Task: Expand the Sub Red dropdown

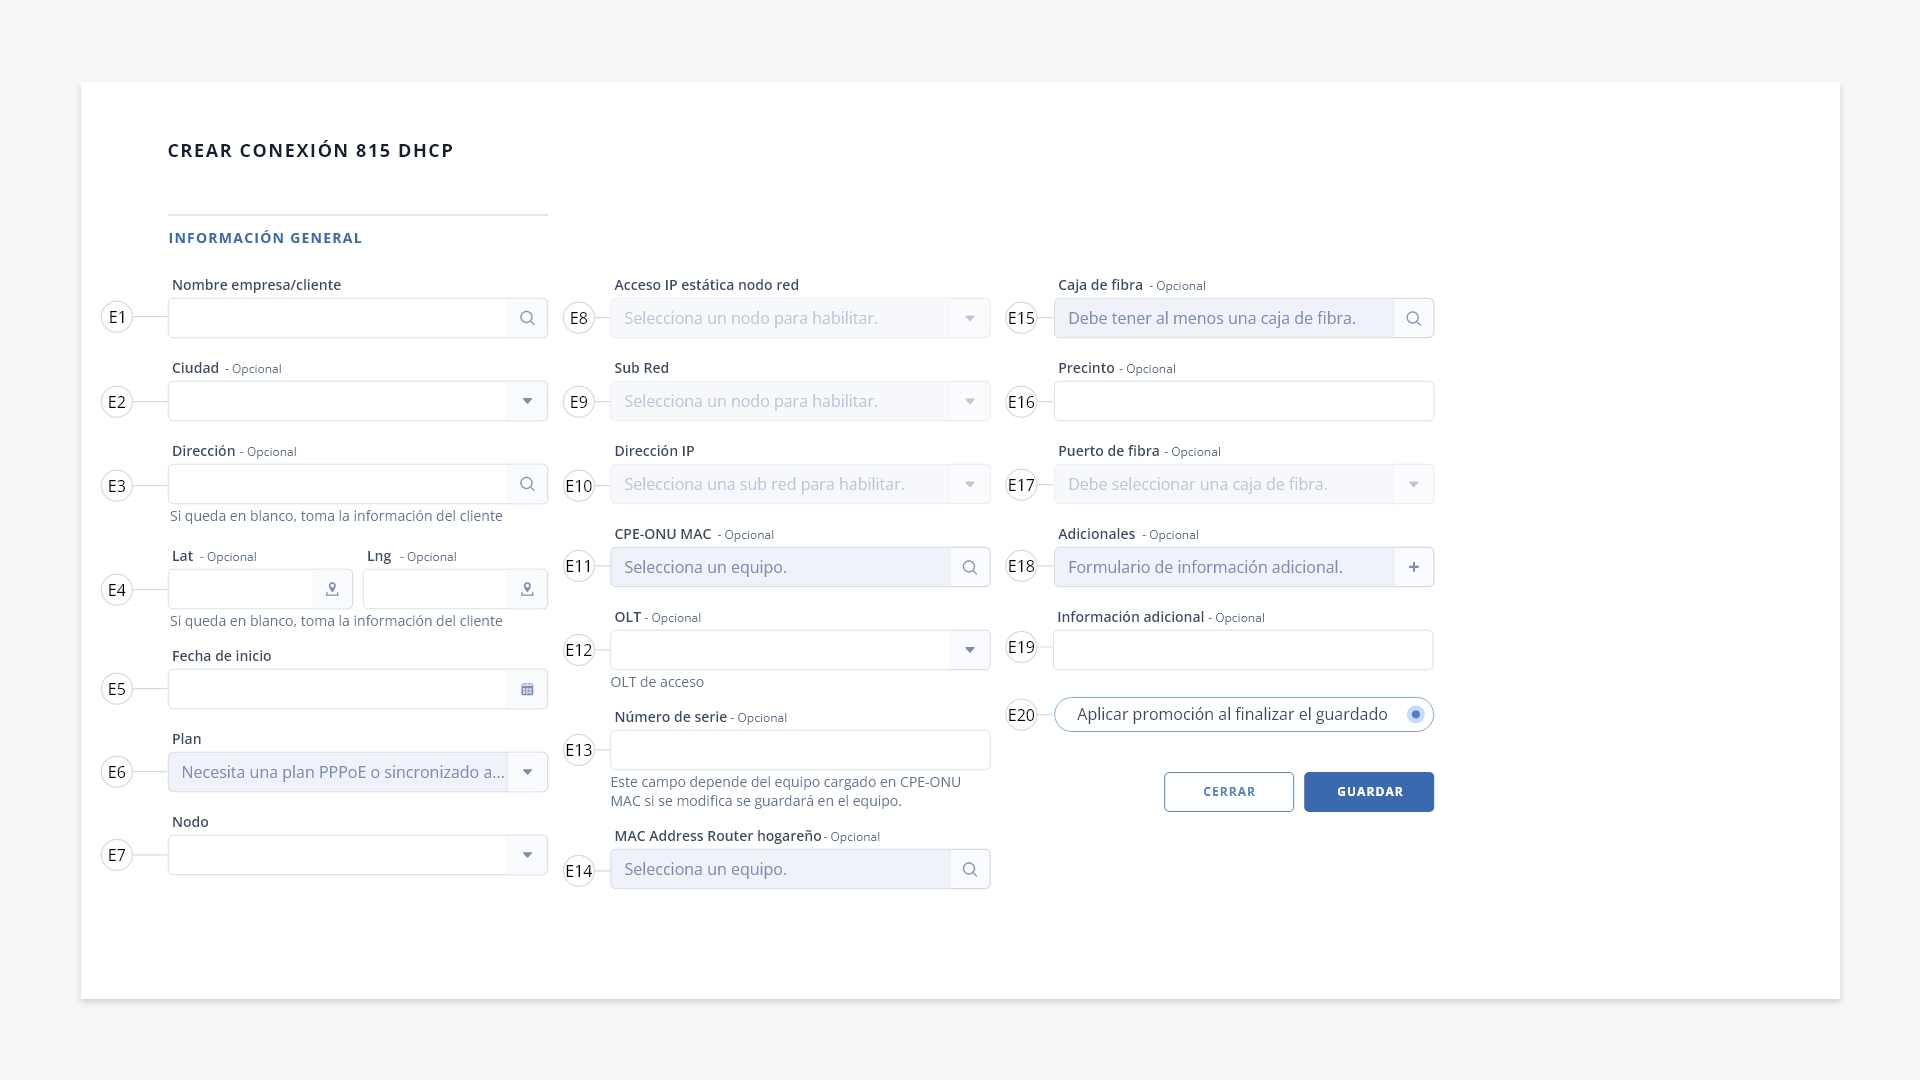Action: [969, 401]
